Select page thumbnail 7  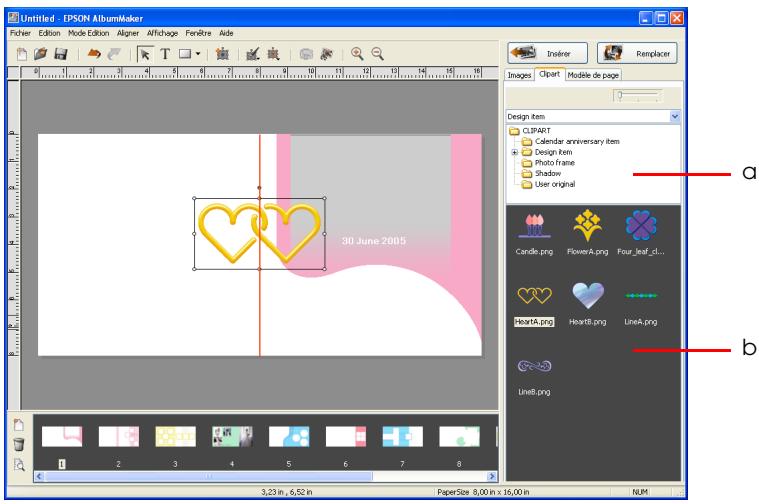tap(402, 436)
